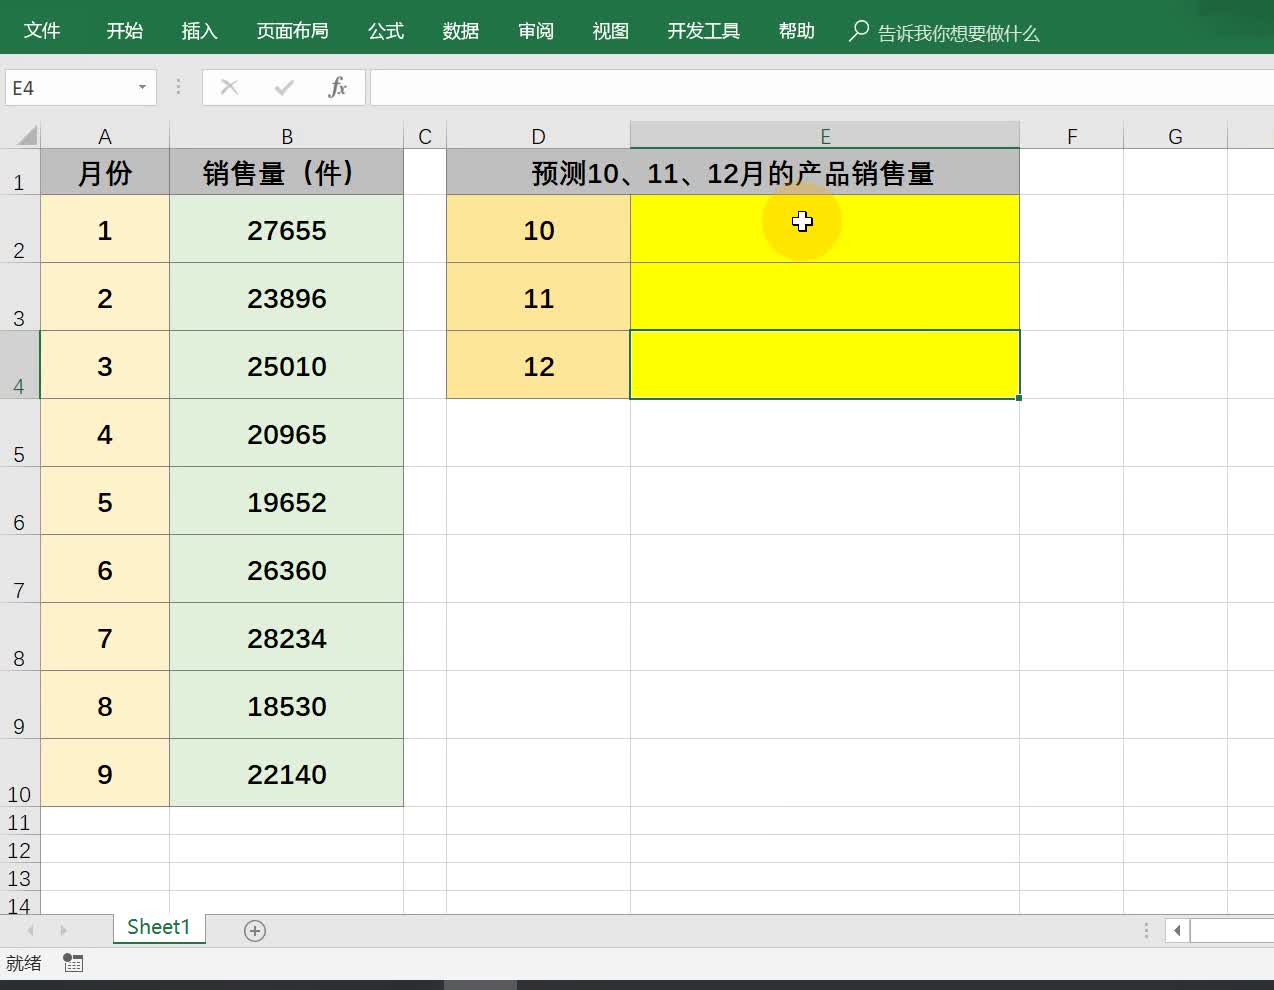The height and width of the screenshot is (990, 1274).
Task: Click the Cancel (X) icon beside formula bar
Action: pos(229,87)
